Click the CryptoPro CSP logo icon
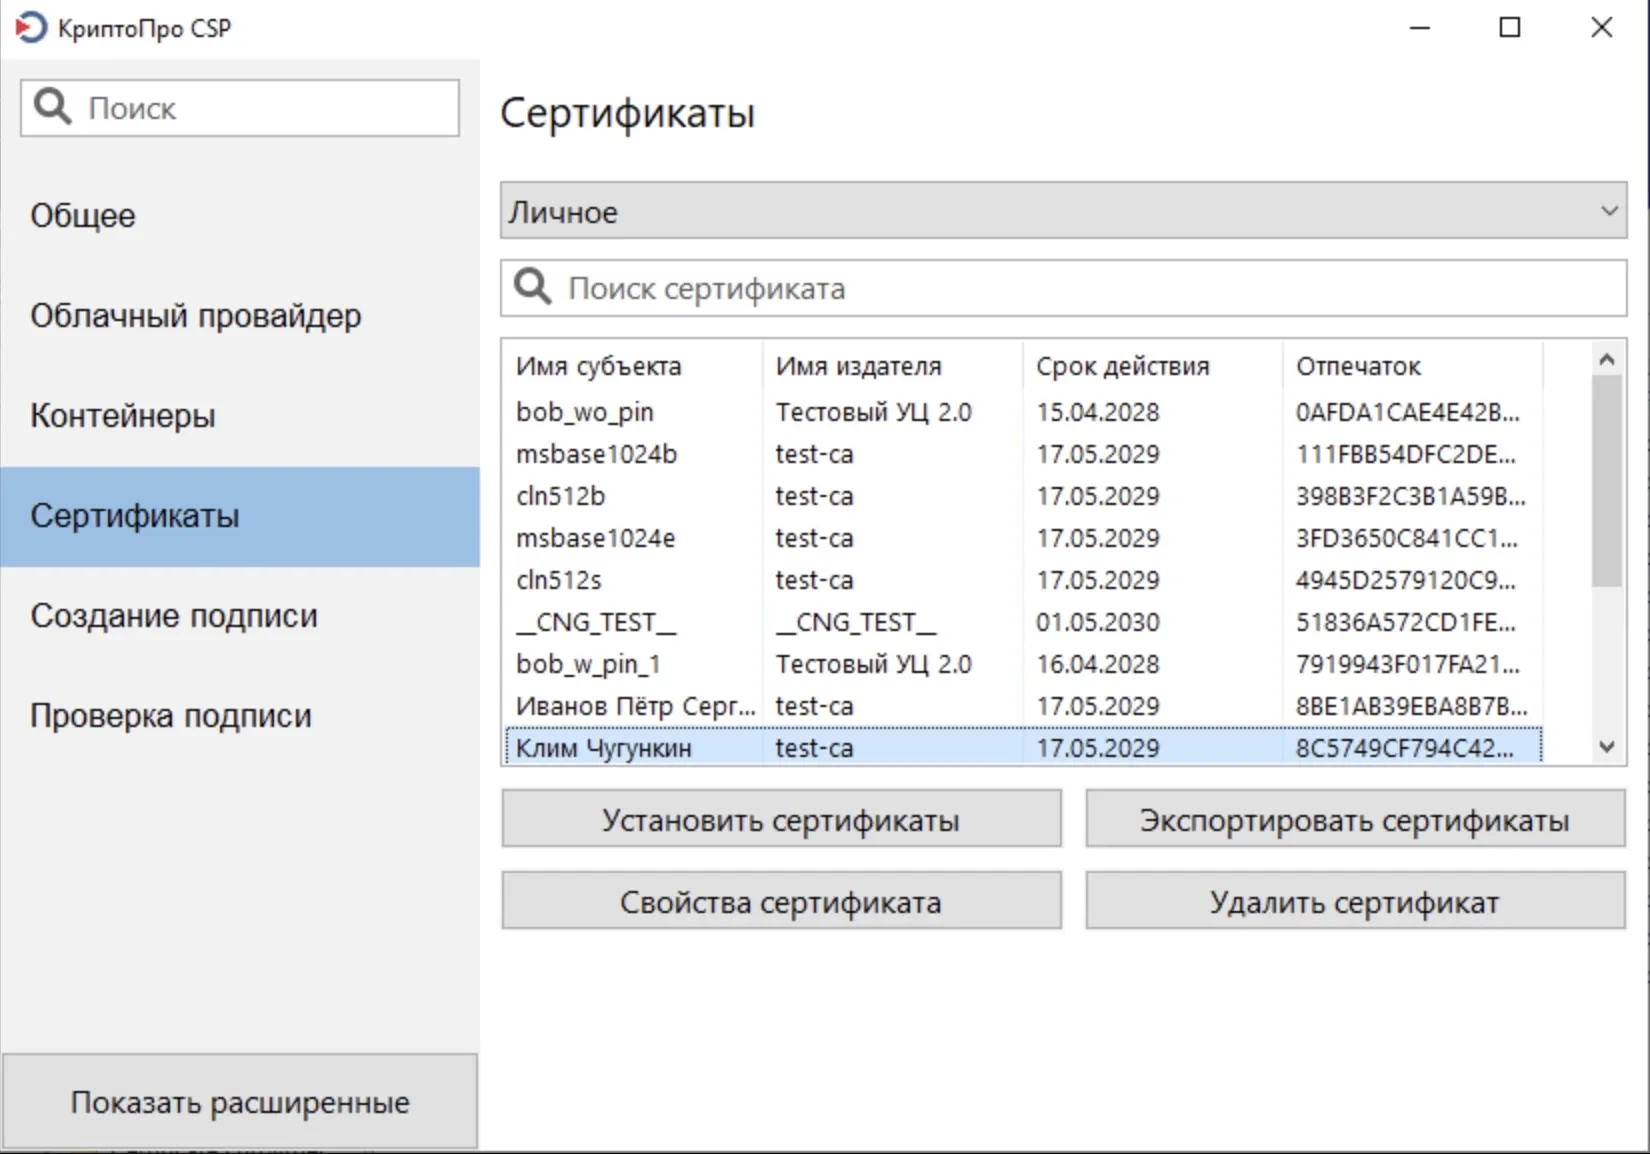 click(x=30, y=27)
